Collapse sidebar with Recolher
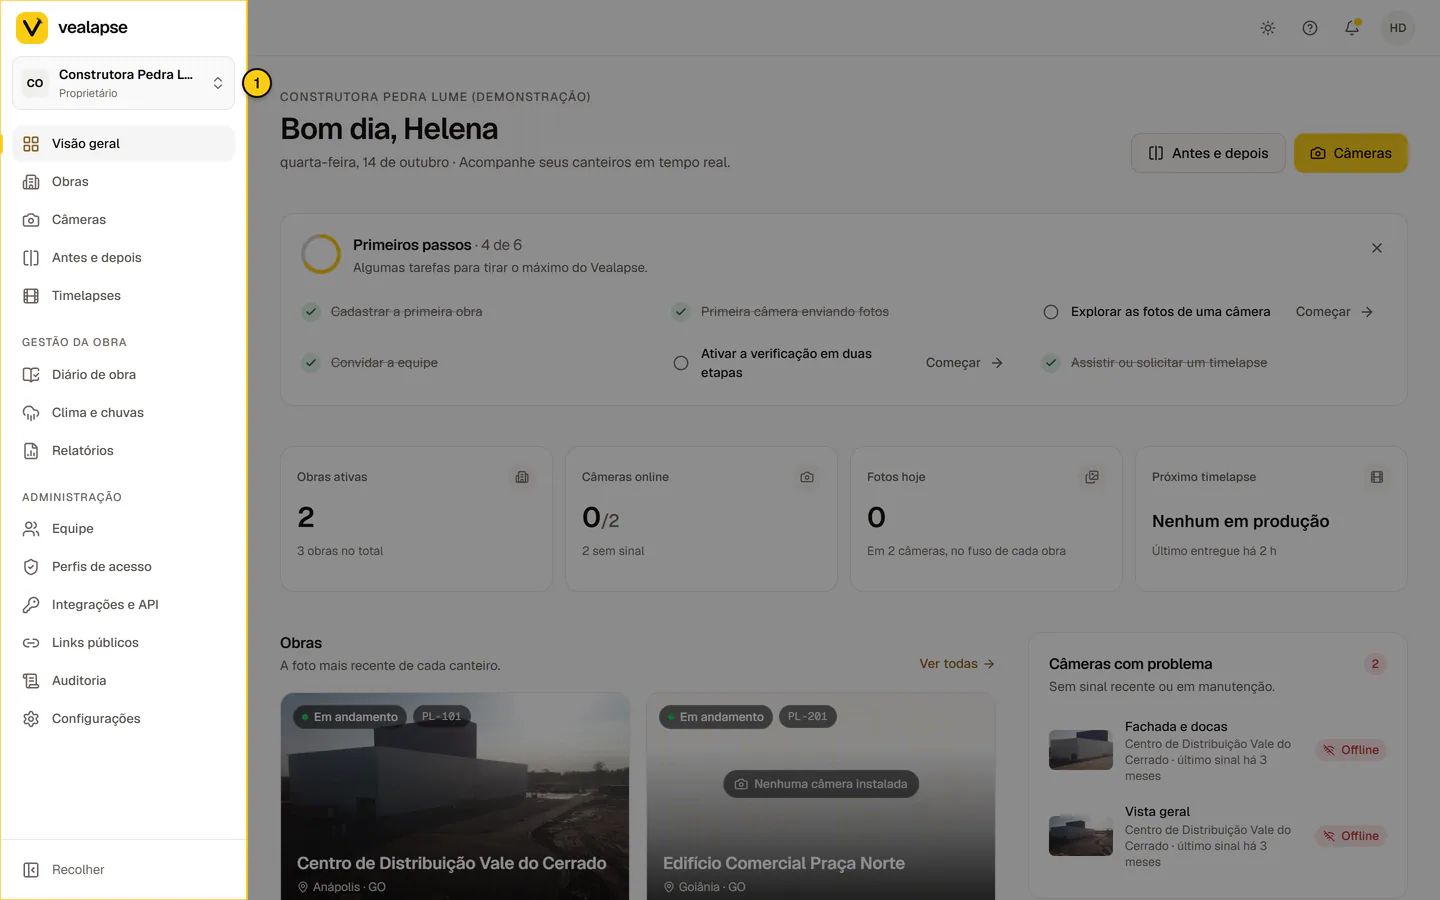The image size is (1440, 900). click(123, 869)
